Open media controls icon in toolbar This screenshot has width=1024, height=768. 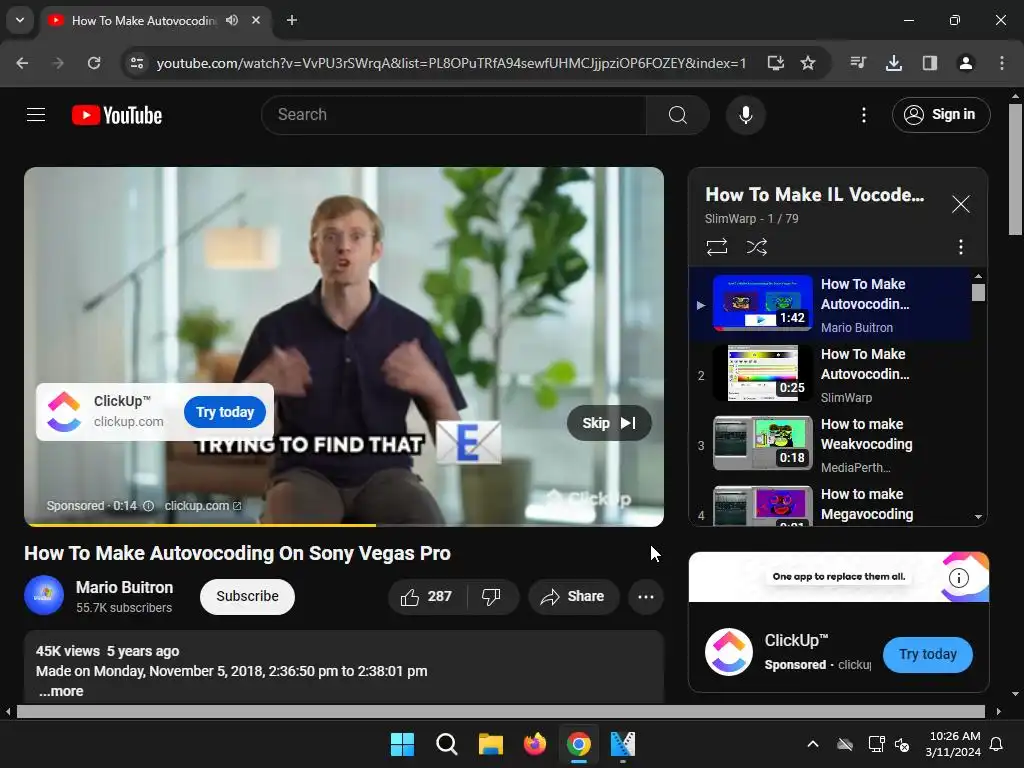click(858, 63)
